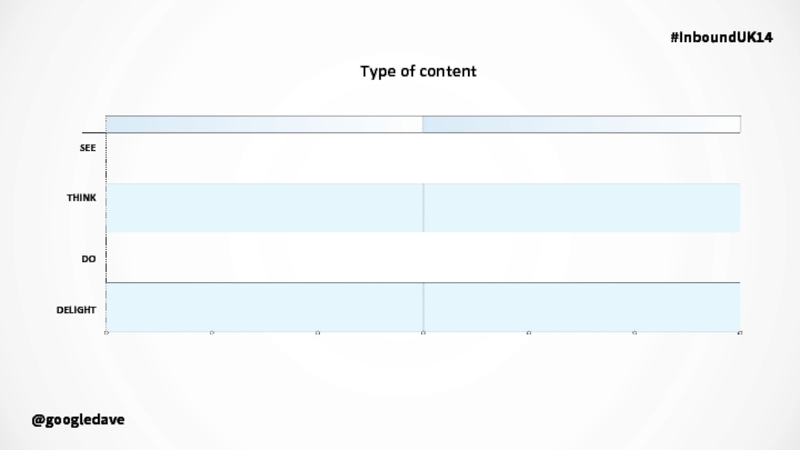
Task: Select the left blue cell in DELIGHT row
Action: point(264,307)
